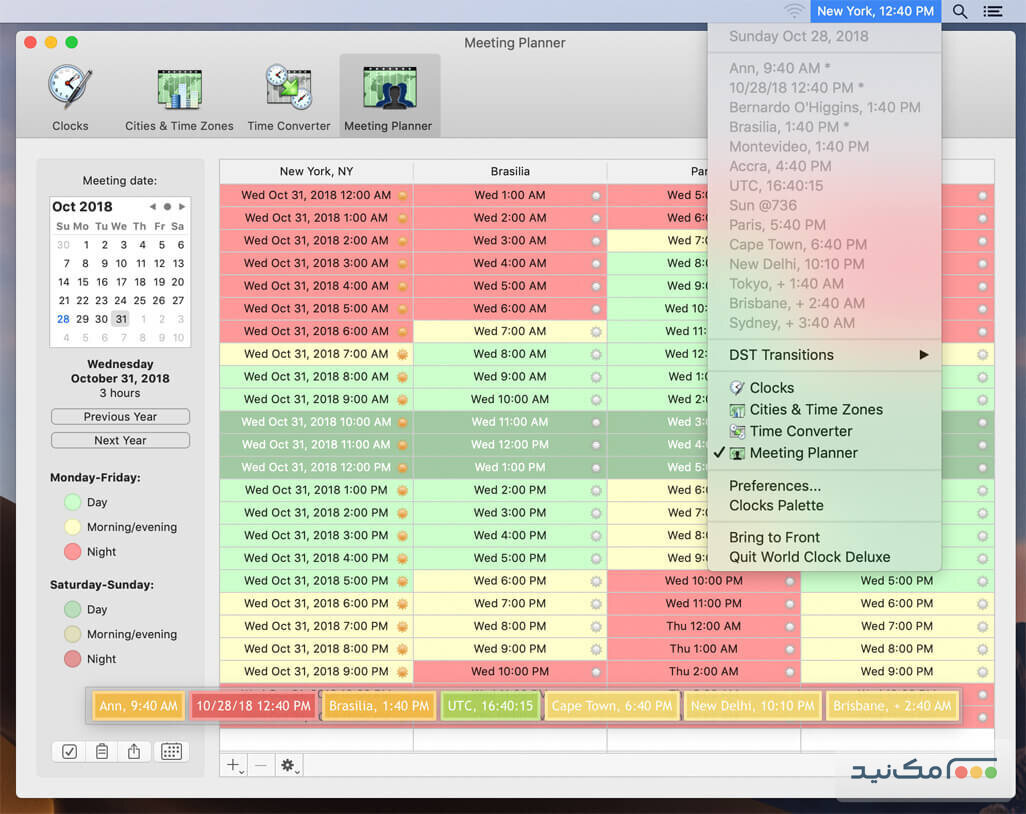Image resolution: width=1026 pixels, height=814 pixels.
Task: Open the search icon in the menu bar
Action: coord(958,12)
